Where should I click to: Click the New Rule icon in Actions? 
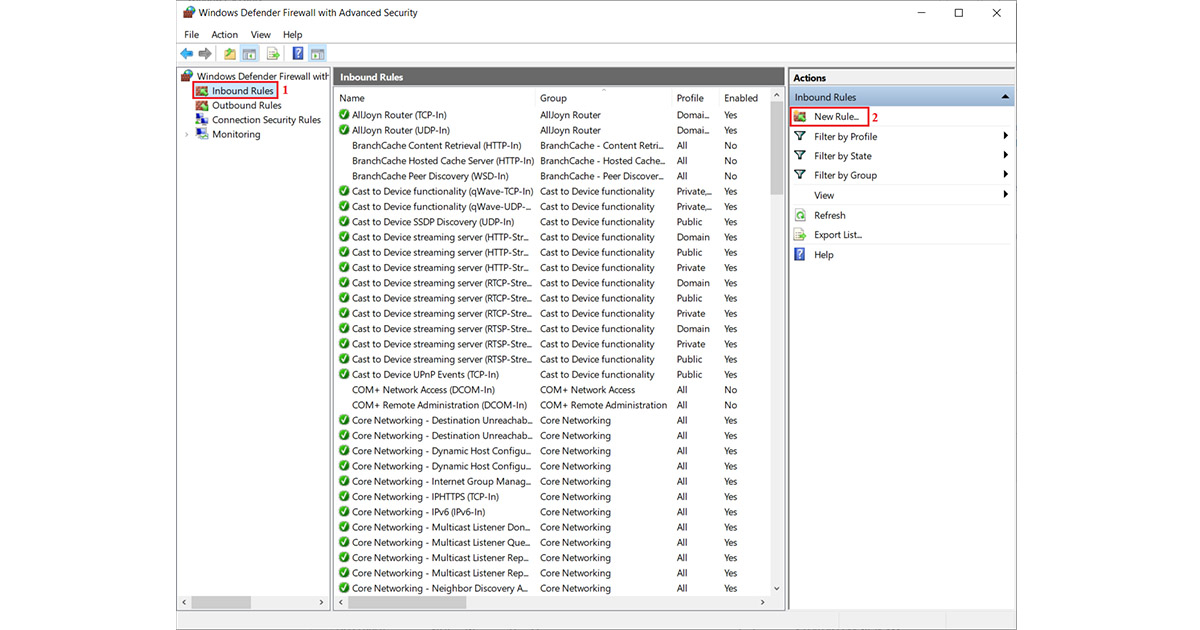click(800, 117)
